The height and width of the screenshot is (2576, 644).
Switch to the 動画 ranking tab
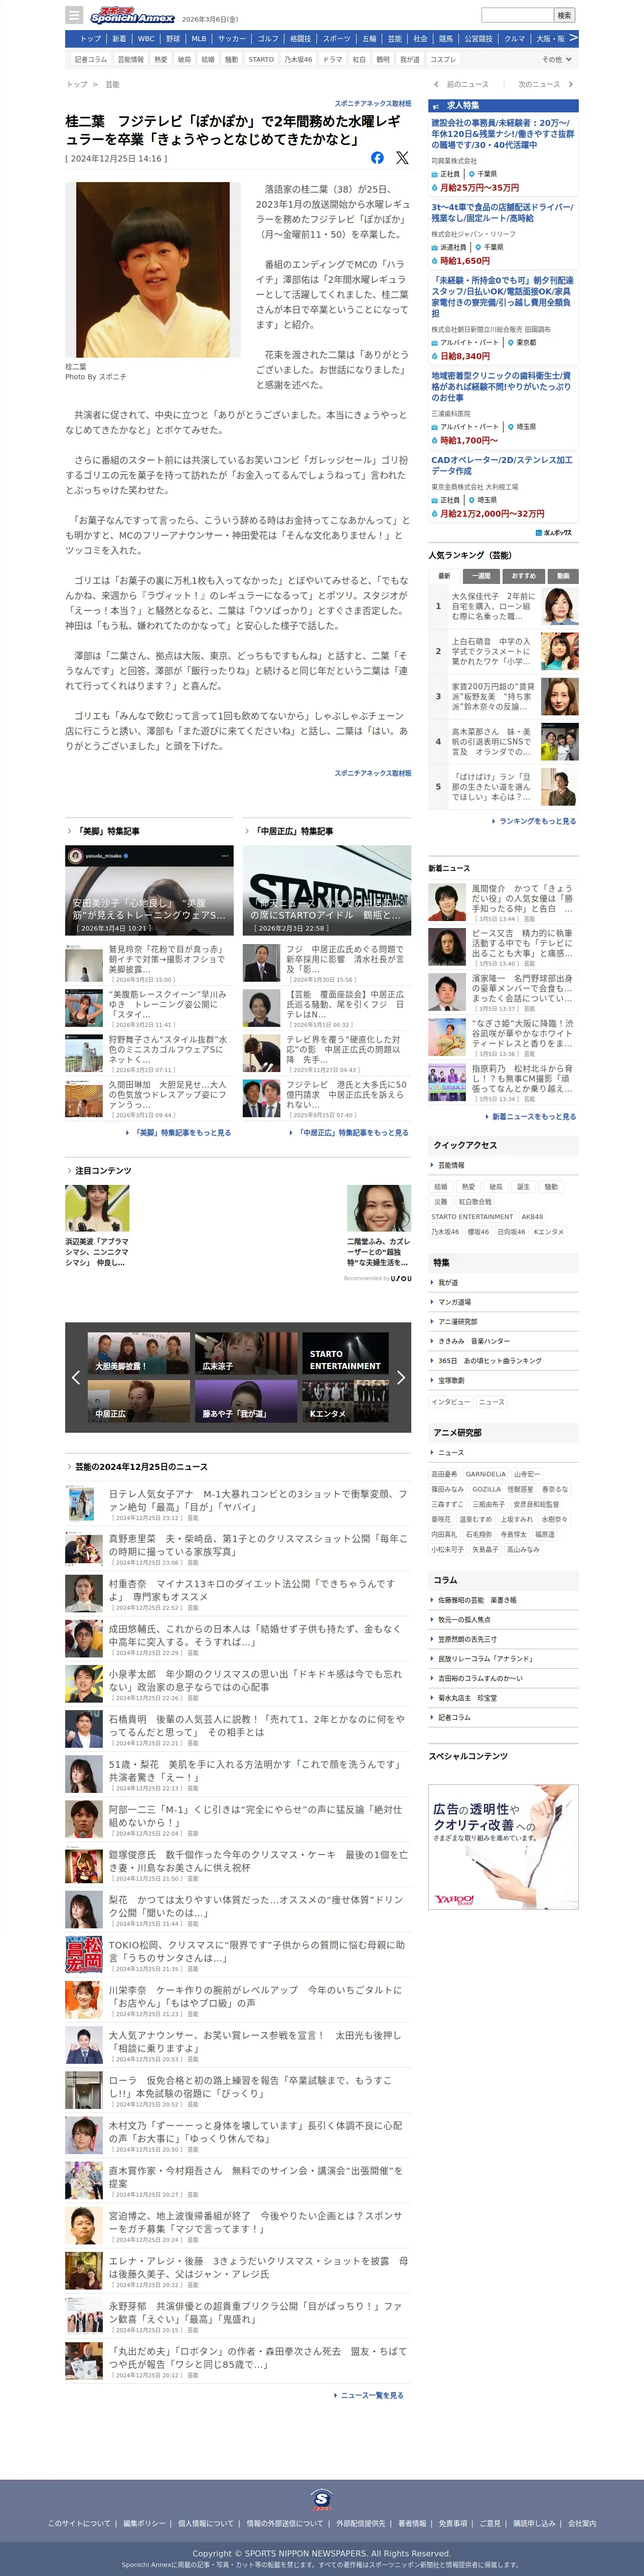(562, 576)
